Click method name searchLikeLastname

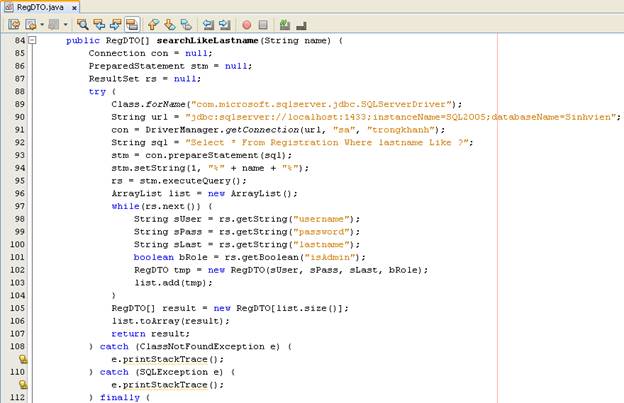click(x=207, y=41)
